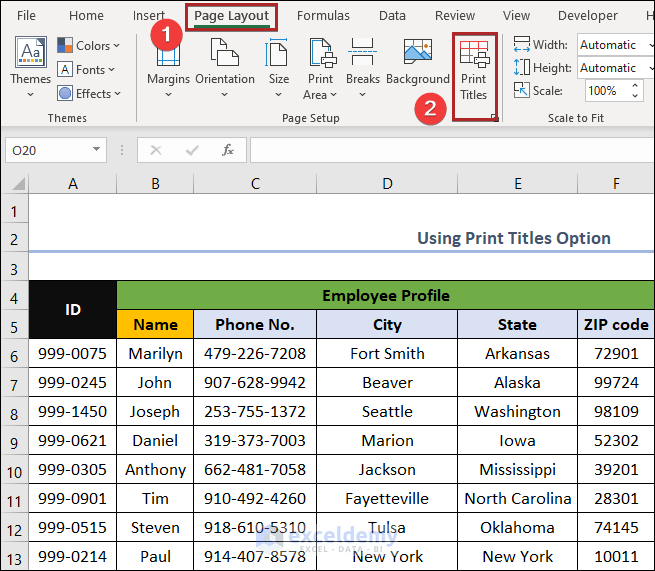Open Orientation page options
Screen dimensions: 655x571
[x=225, y=68]
